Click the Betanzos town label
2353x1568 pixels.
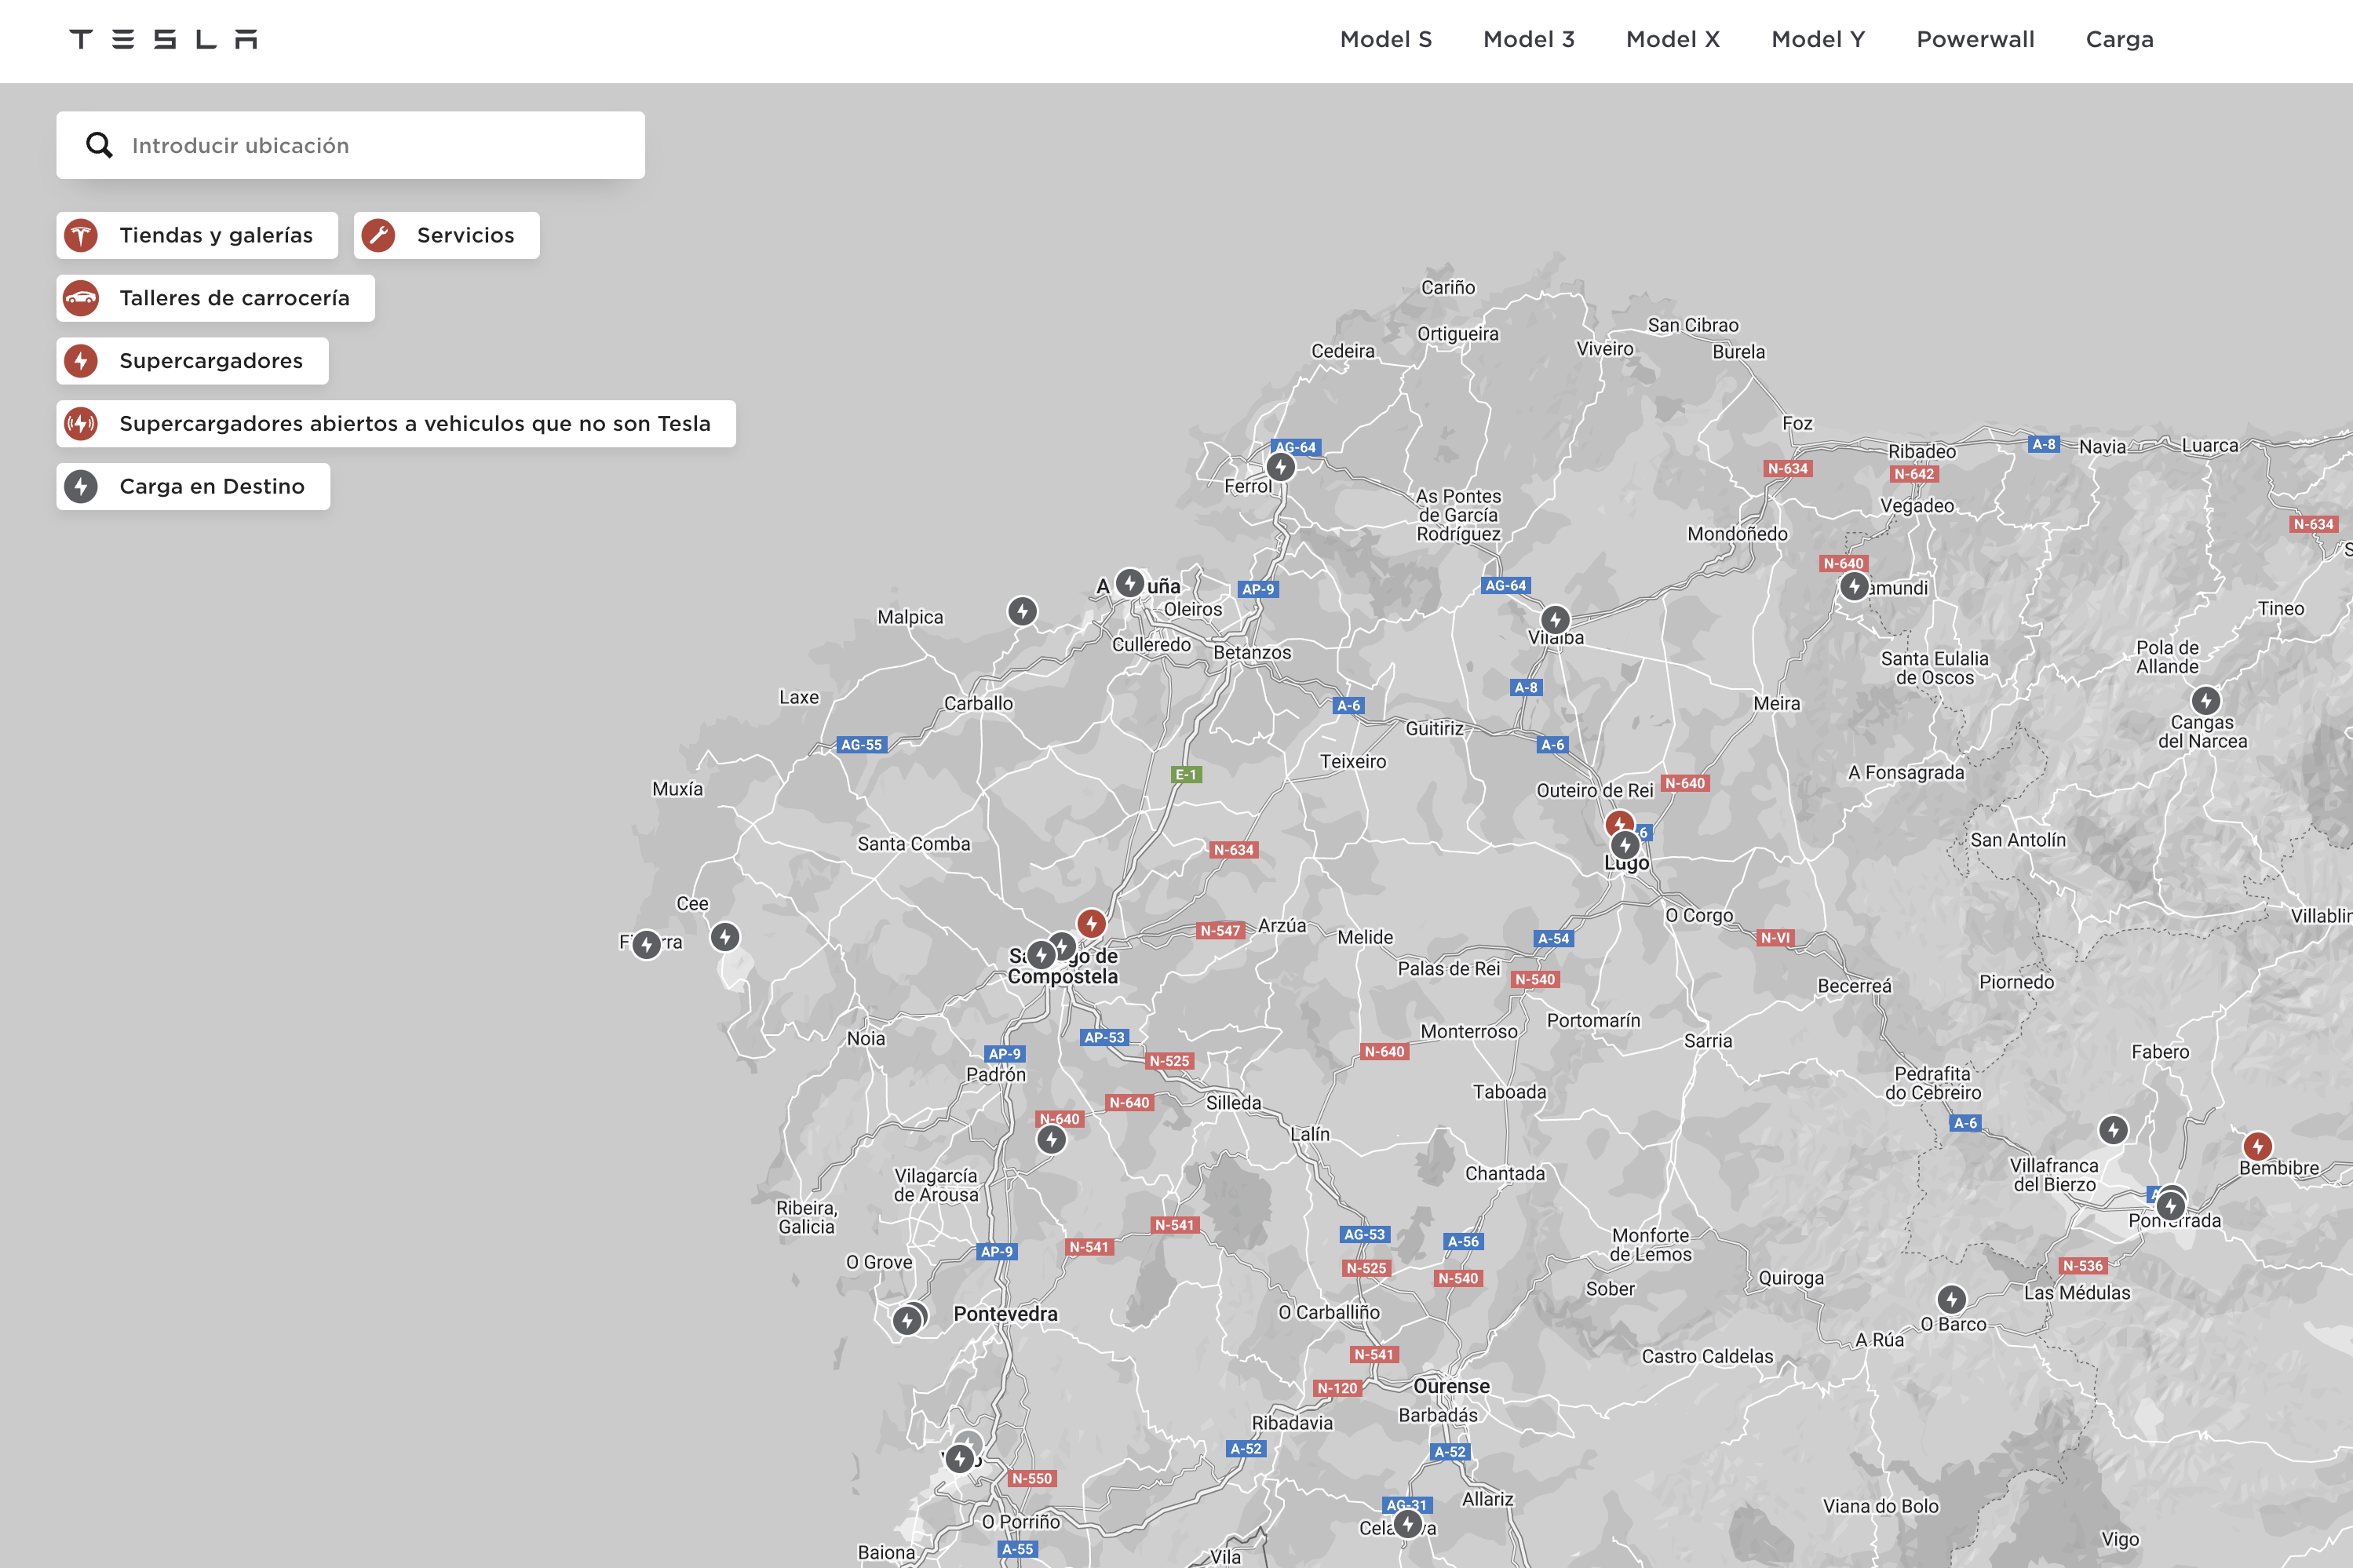tap(1252, 653)
